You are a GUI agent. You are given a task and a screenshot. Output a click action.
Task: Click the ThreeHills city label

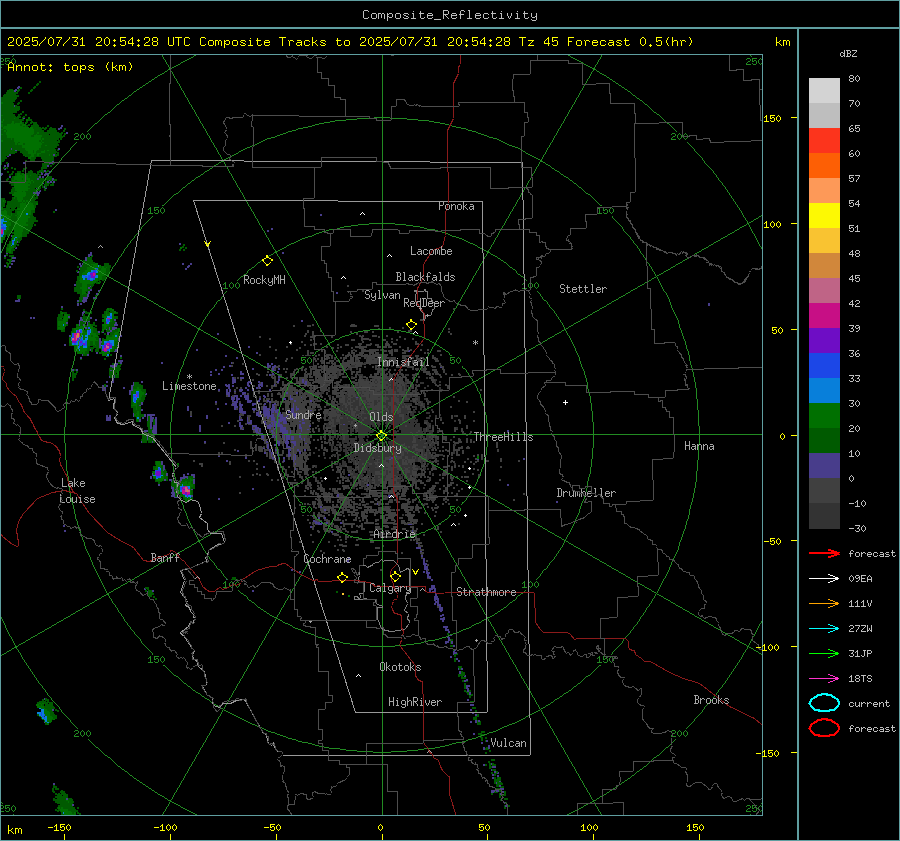tap(503, 437)
